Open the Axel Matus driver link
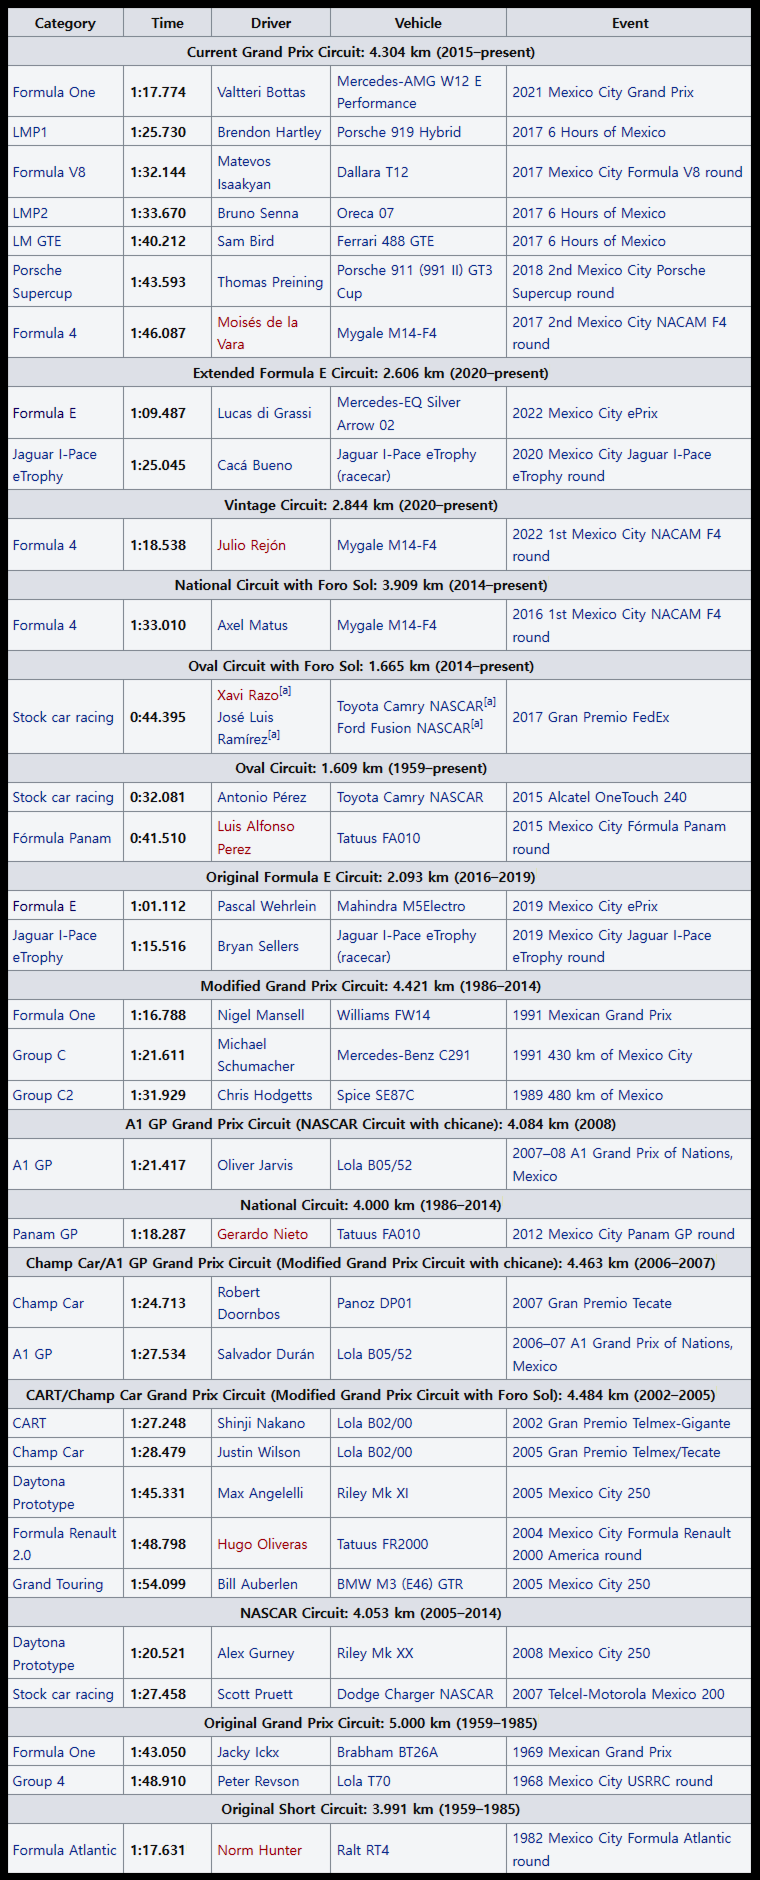Screen dimensions: 760x1880 click(252, 625)
